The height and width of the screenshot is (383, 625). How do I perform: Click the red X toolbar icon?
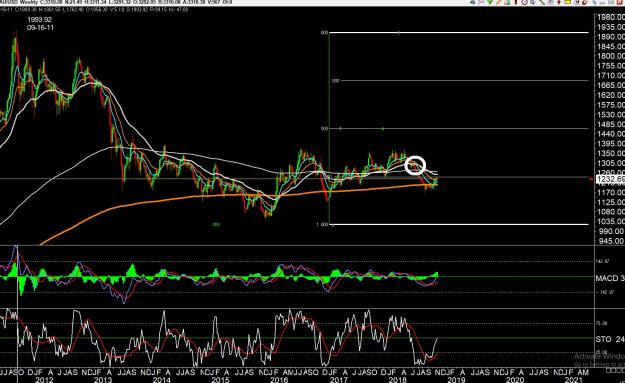pos(619,2)
